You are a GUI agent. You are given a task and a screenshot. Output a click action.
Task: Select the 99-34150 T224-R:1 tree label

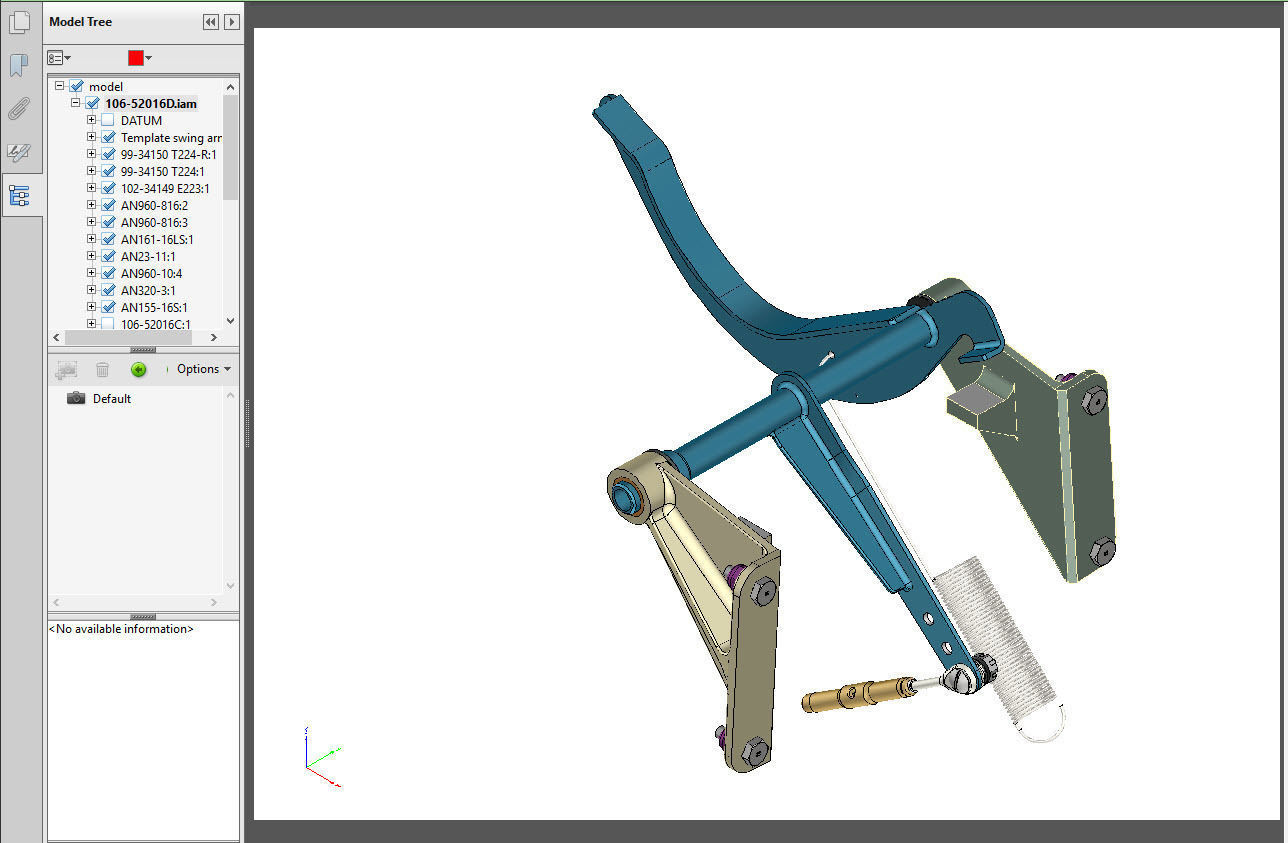click(169, 154)
